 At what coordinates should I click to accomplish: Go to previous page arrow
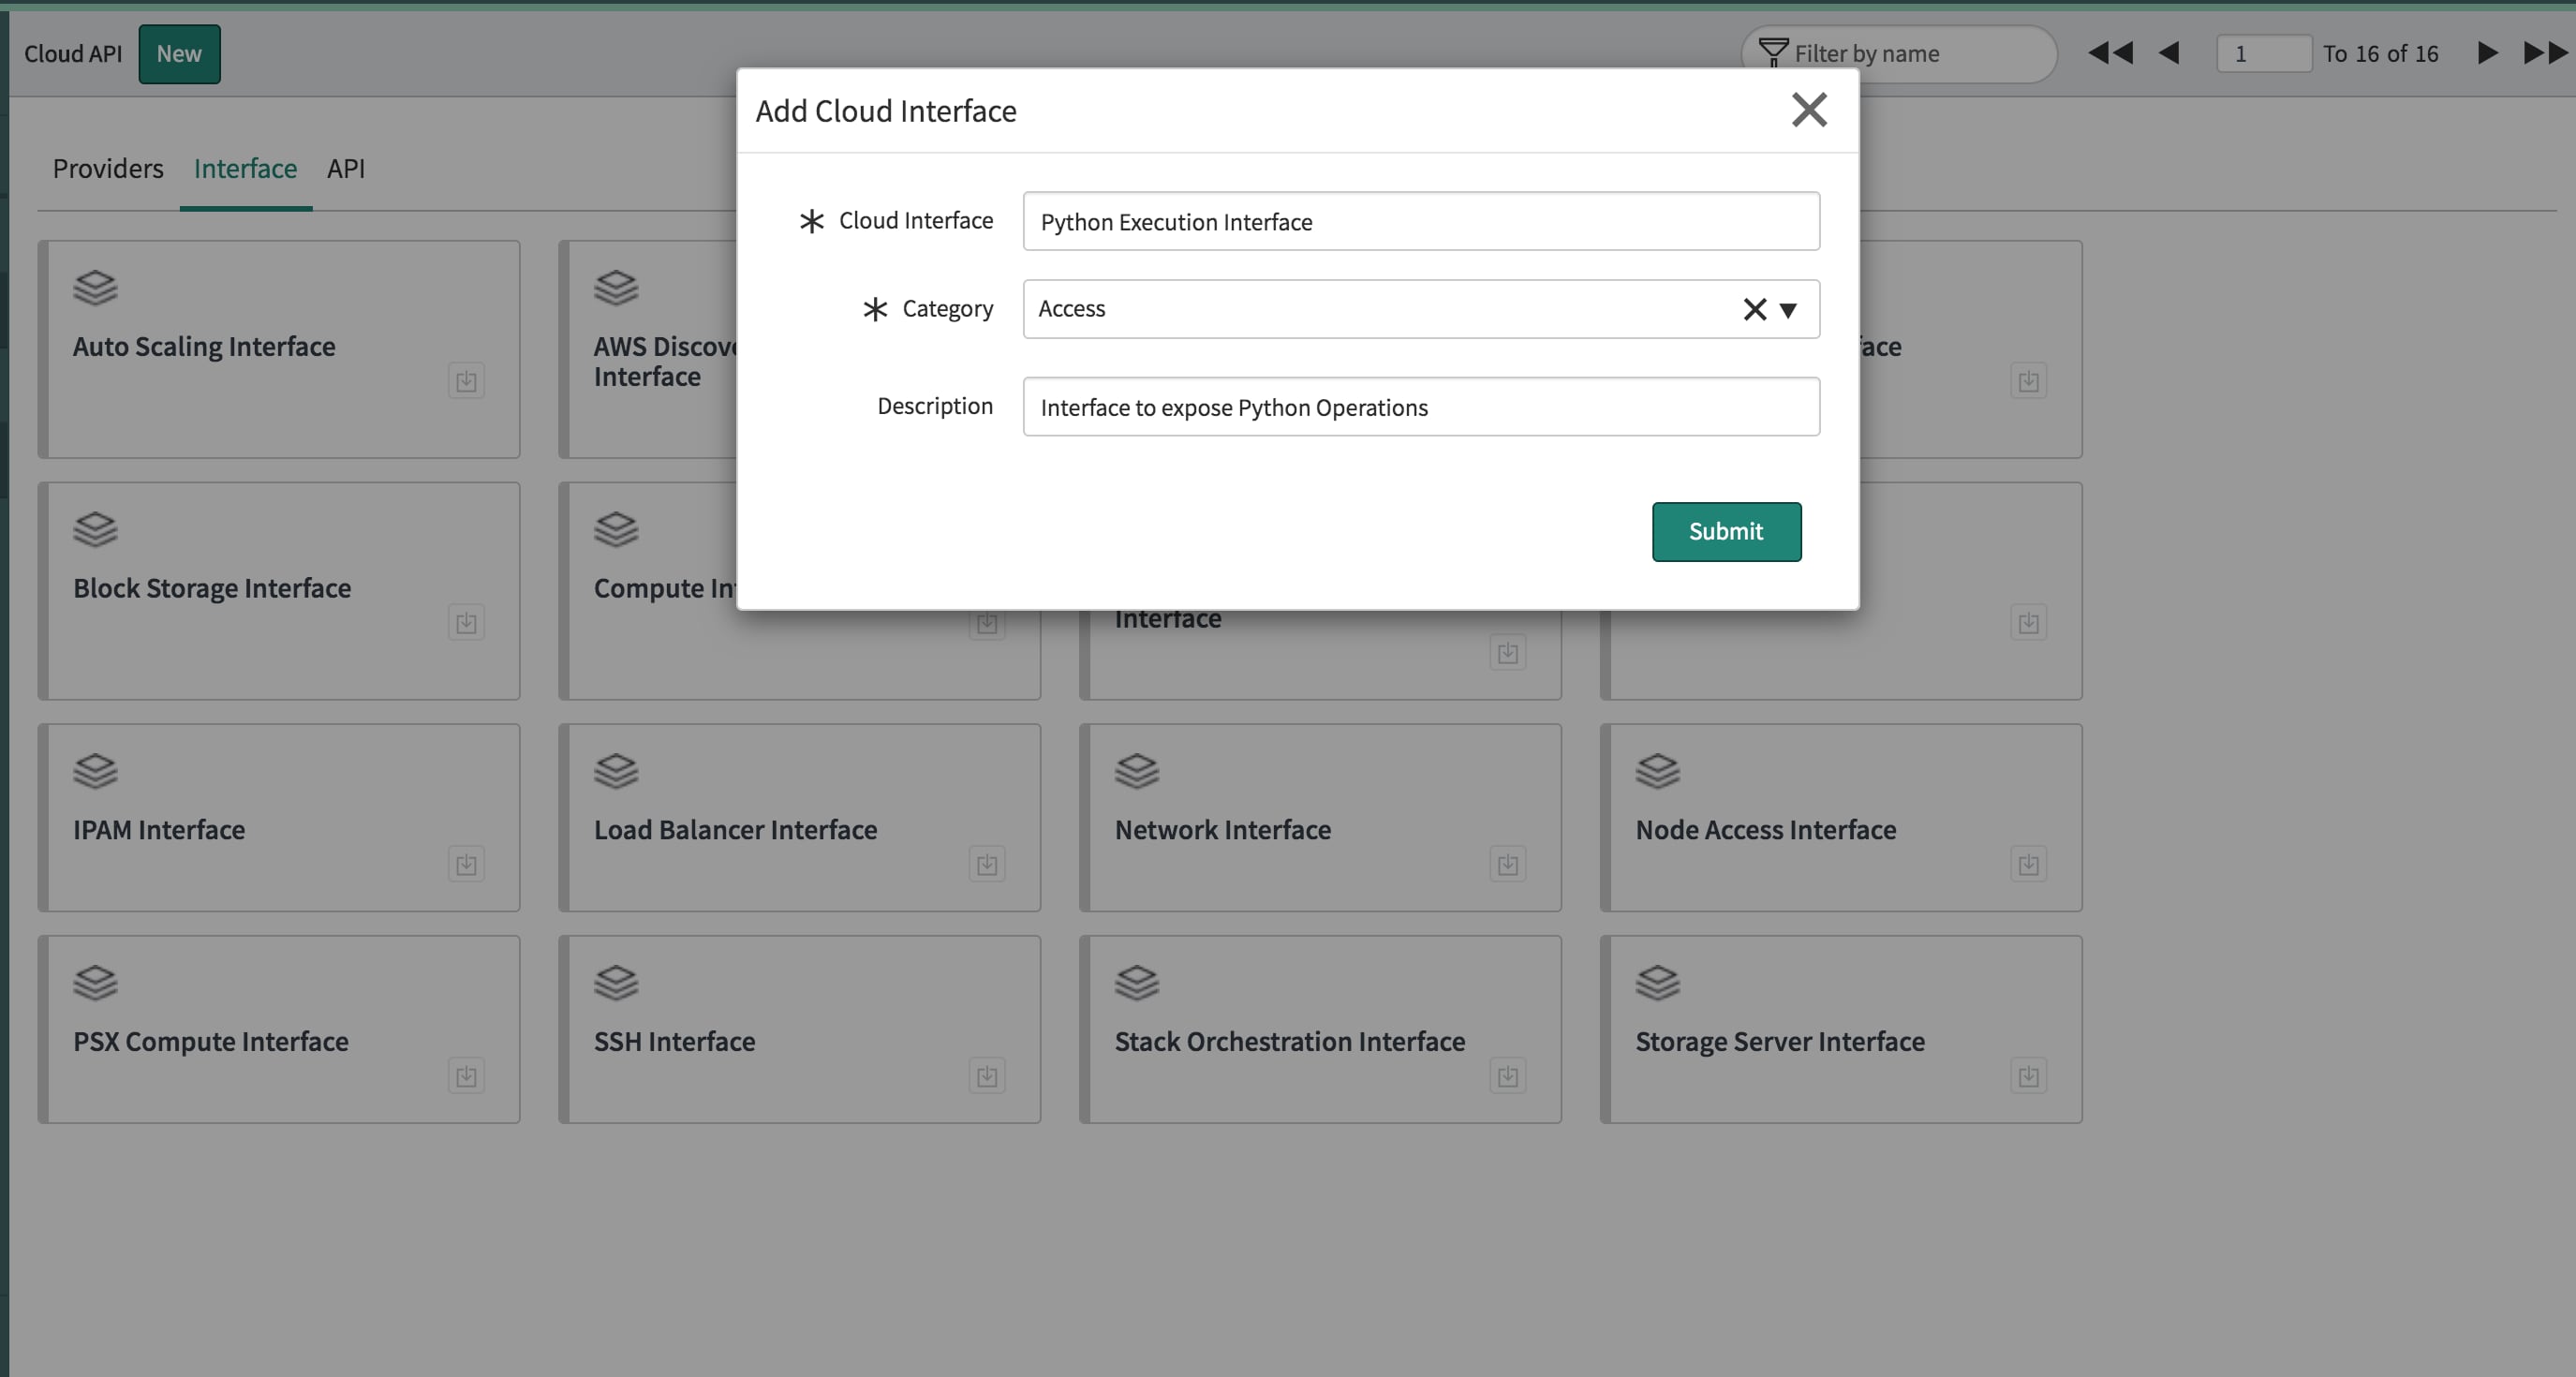coord(2168,53)
